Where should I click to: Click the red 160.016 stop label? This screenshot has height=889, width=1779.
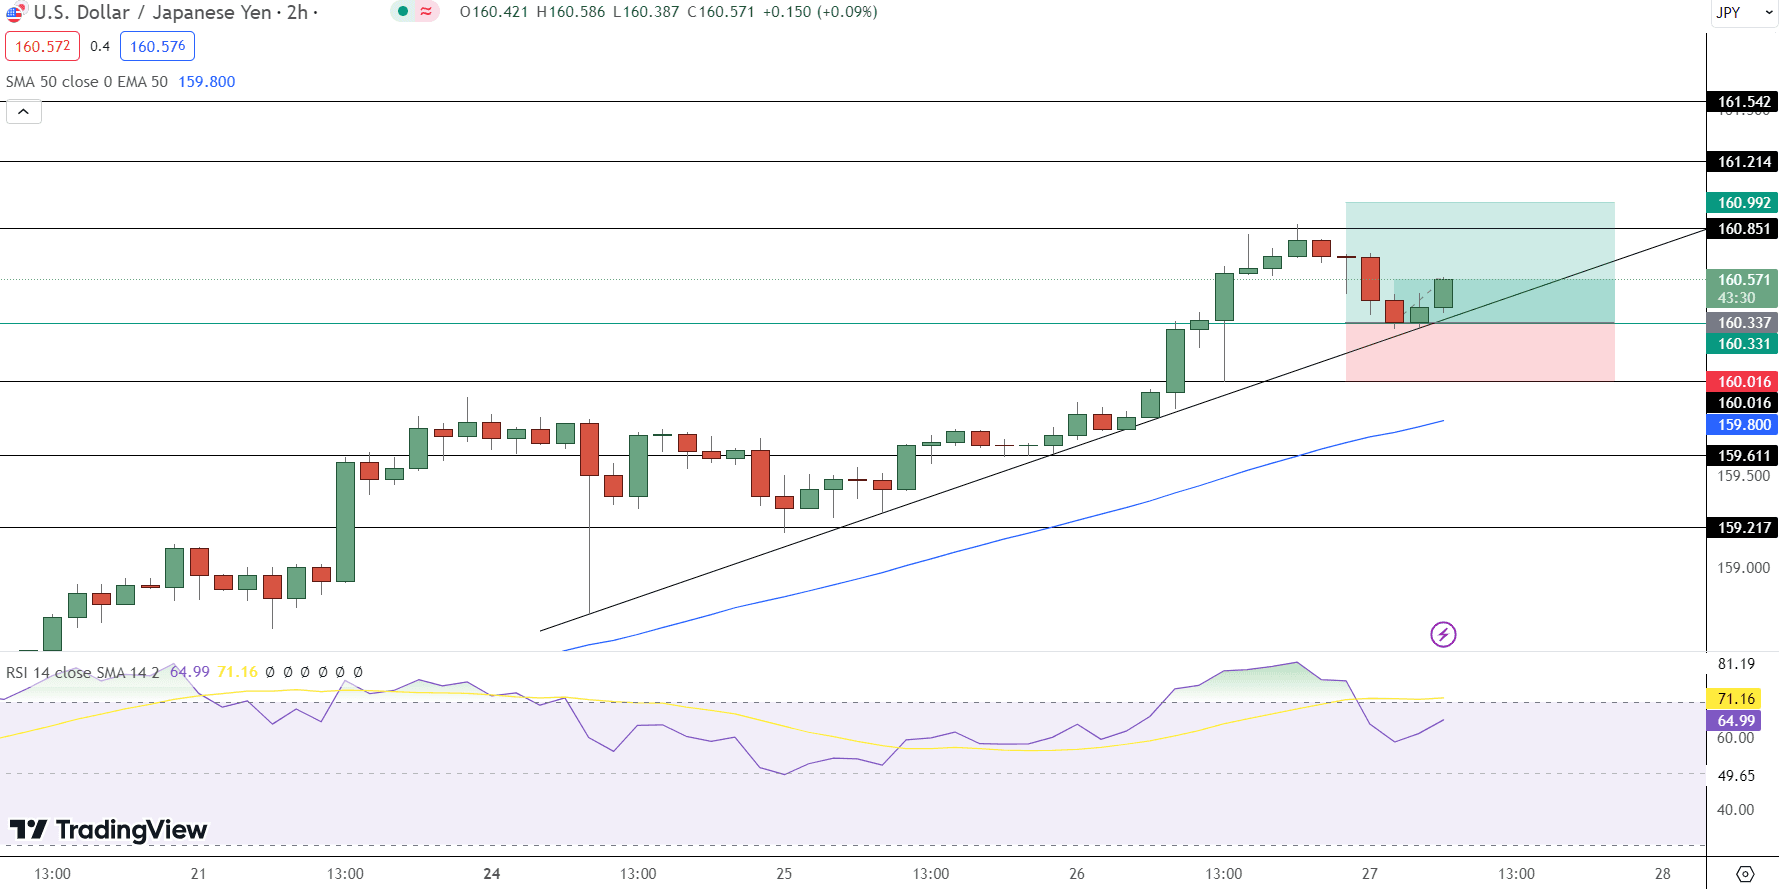coord(1742,382)
